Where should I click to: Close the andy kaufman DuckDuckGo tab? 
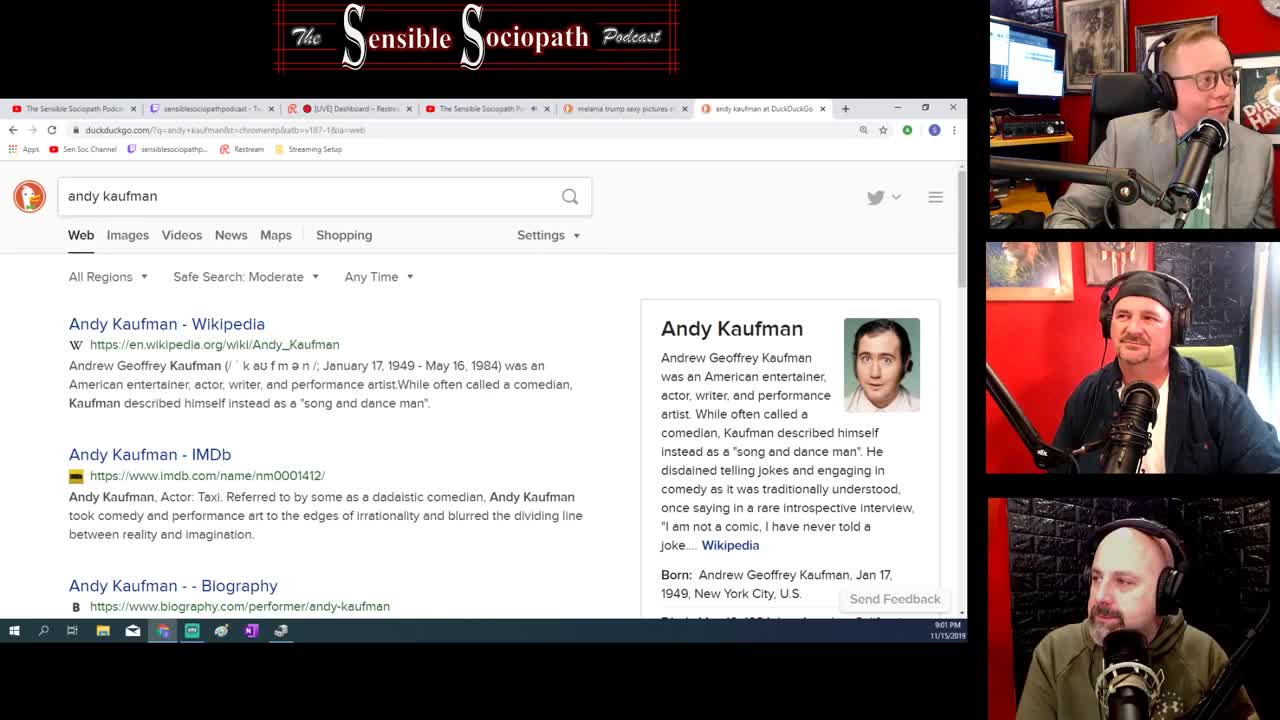(x=823, y=108)
